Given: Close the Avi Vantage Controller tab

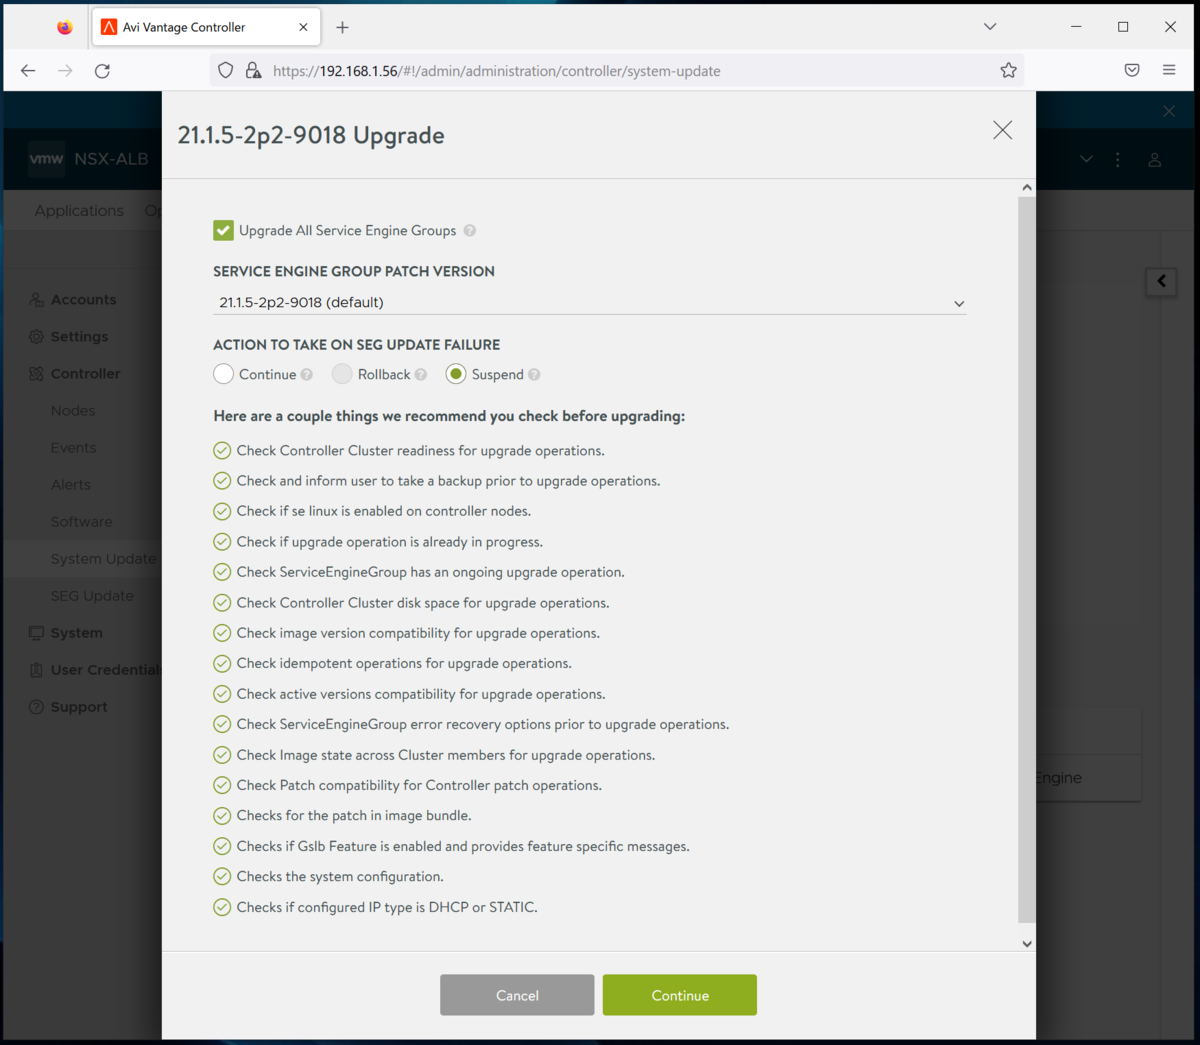Looking at the screenshot, I should coord(303,27).
